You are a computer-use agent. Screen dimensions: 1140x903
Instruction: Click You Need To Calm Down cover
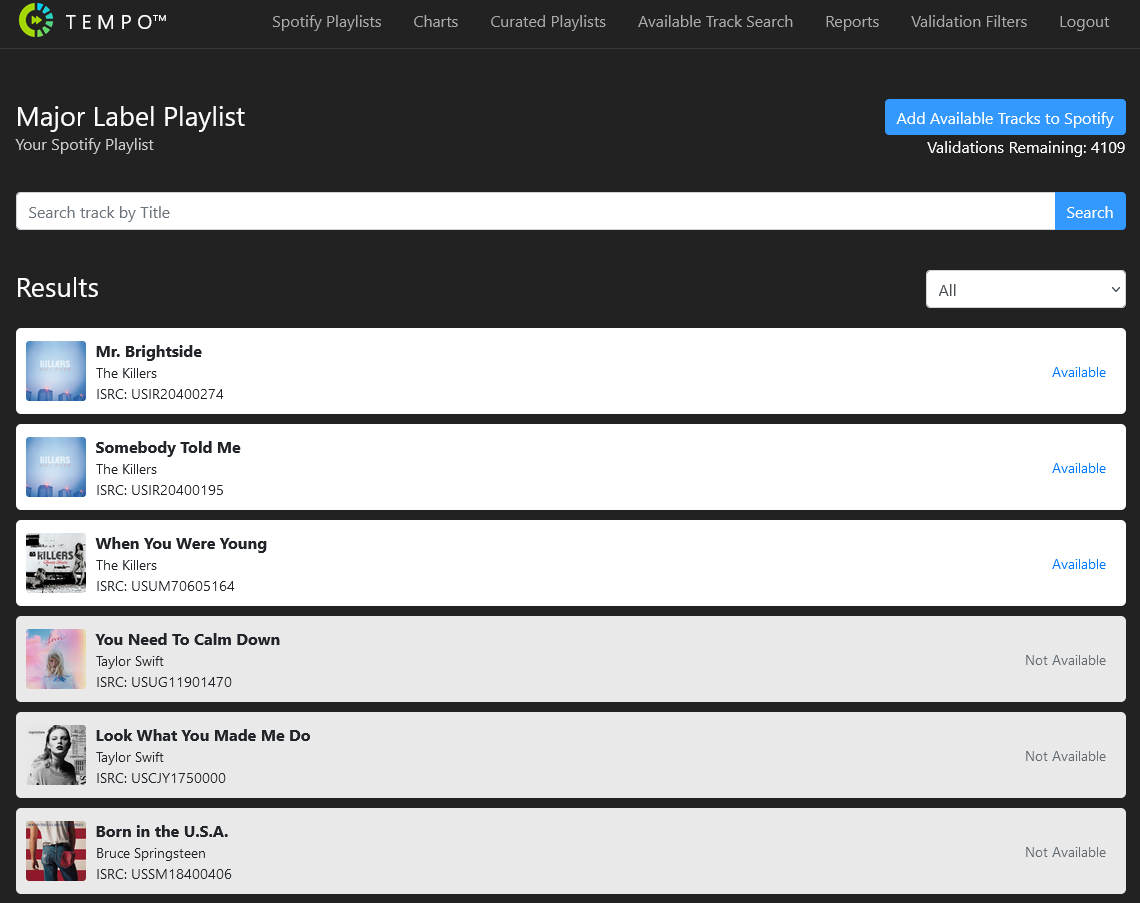[56, 659]
